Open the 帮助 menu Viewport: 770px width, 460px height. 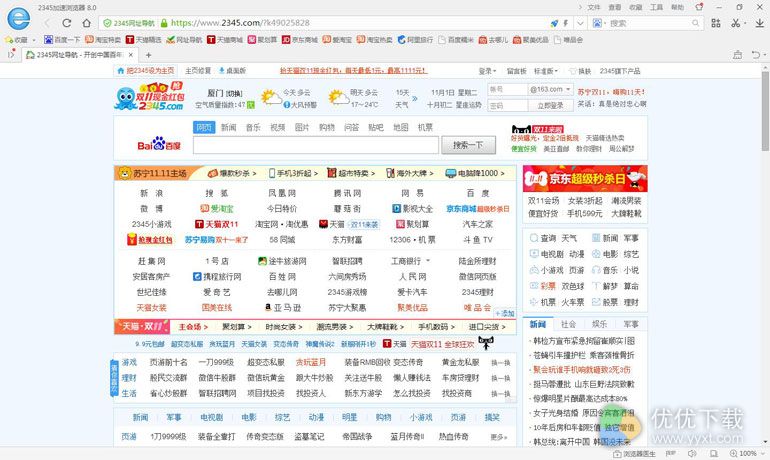678,7
